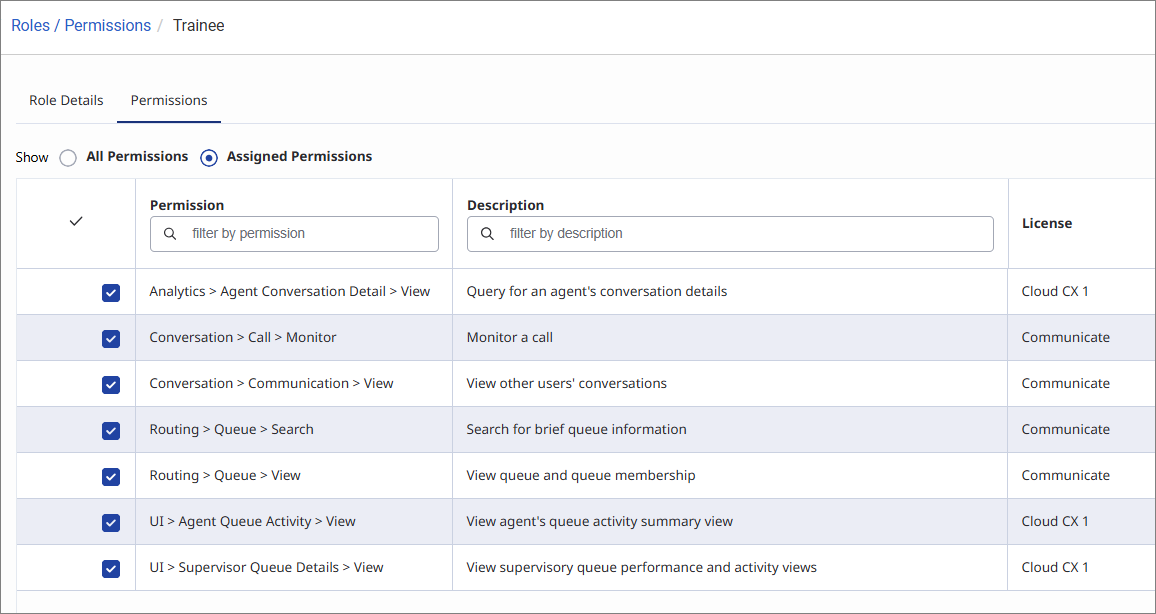Toggle the UI Agent Queue Activity View checkbox
The image size is (1156, 614).
coord(111,523)
